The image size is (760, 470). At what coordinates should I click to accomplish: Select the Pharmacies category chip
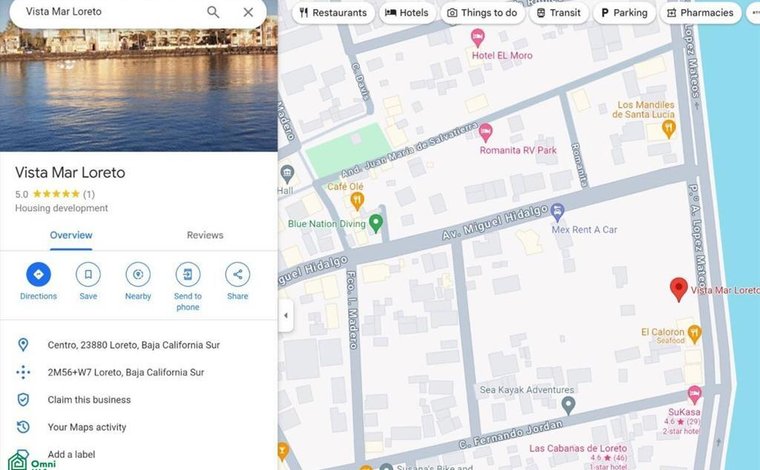[701, 13]
